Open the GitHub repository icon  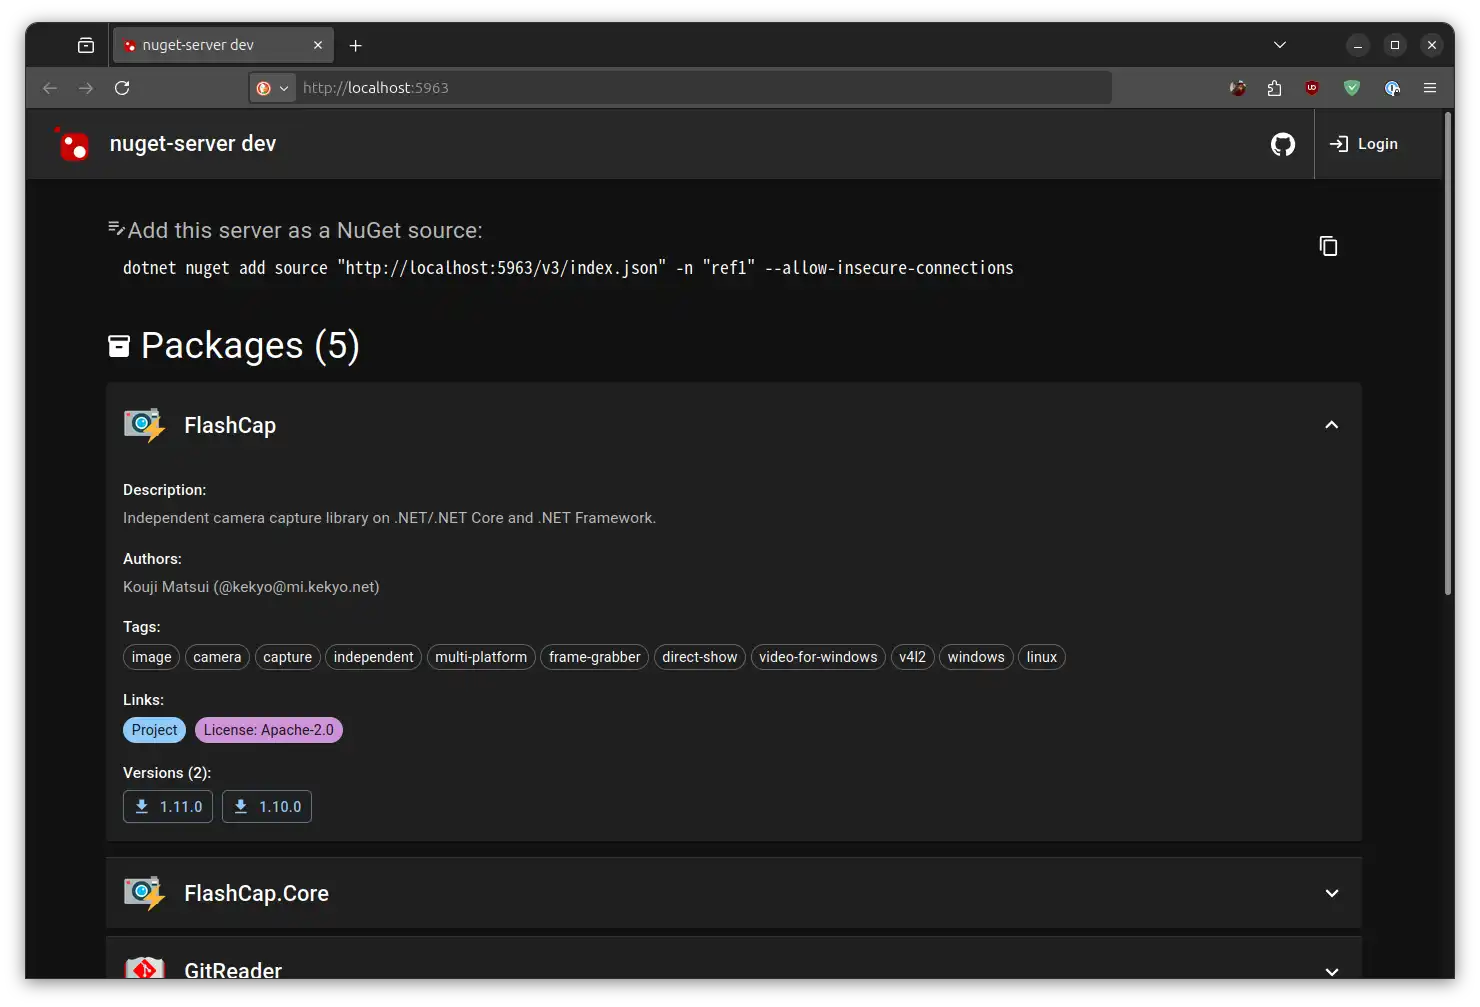[1282, 144]
